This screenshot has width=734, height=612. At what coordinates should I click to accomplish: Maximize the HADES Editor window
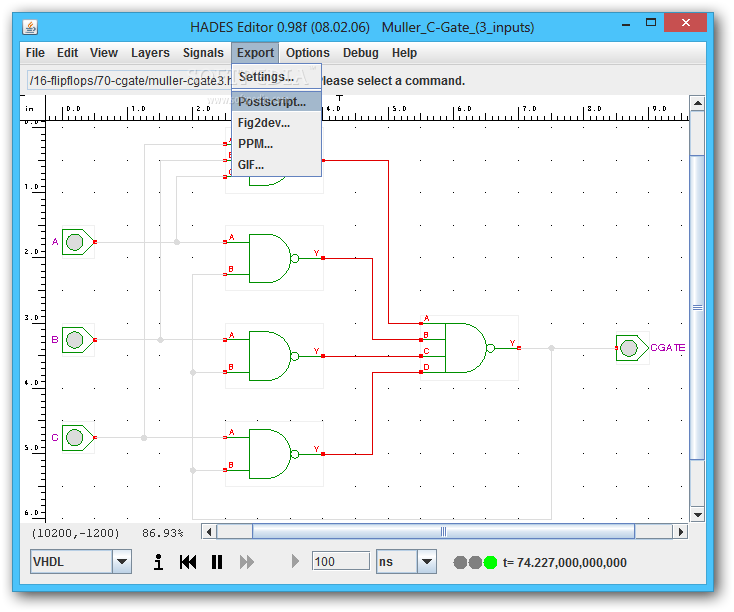[651, 22]
